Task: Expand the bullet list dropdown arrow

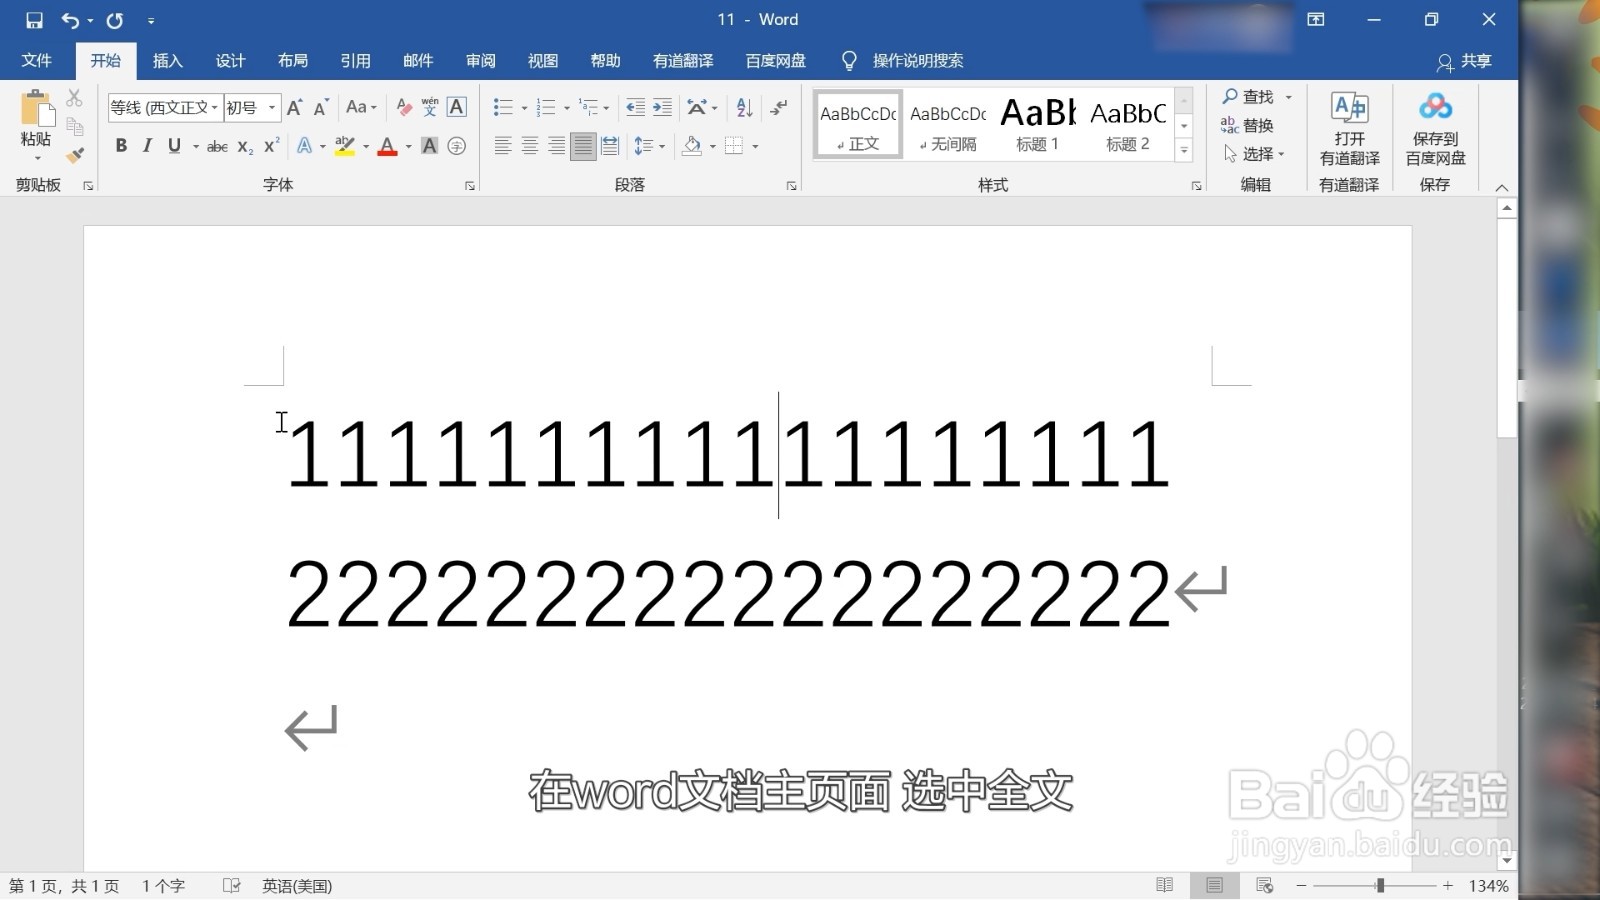Action: point(524,108)
